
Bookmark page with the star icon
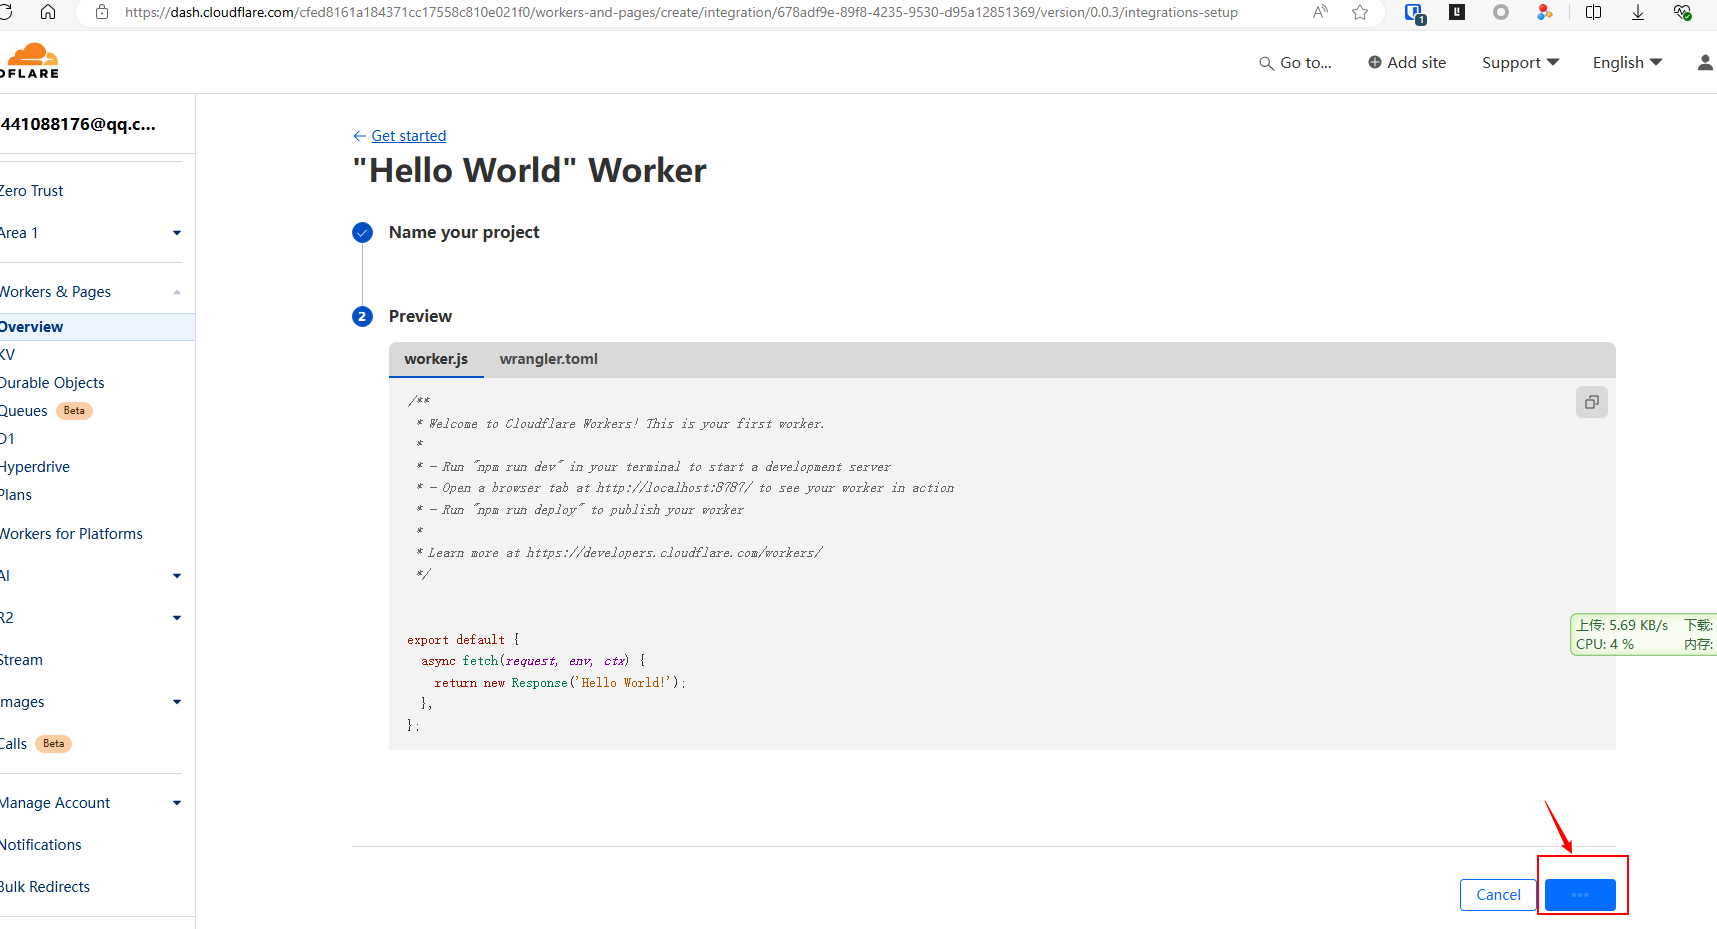[x=1360, y=12]
